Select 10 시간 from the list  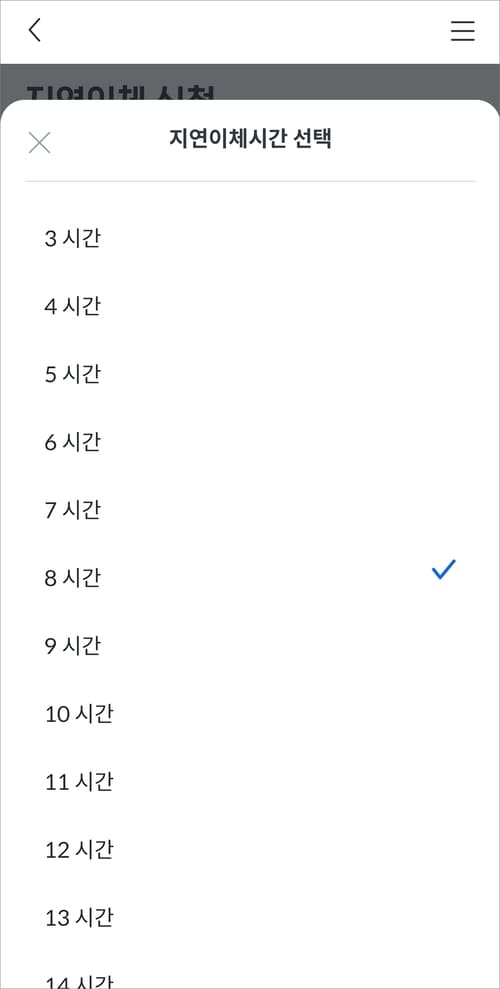250,715
